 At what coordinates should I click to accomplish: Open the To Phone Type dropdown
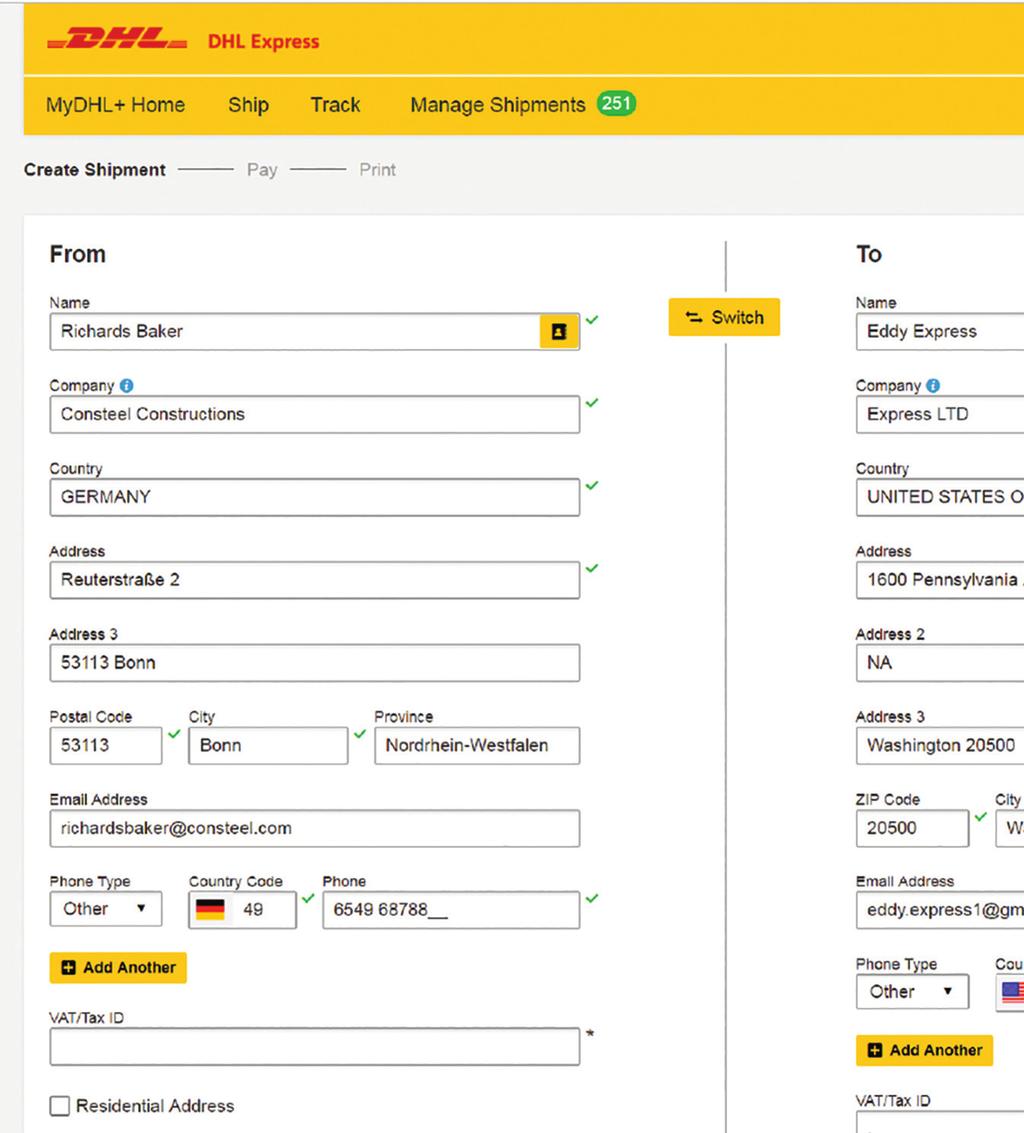912,992
